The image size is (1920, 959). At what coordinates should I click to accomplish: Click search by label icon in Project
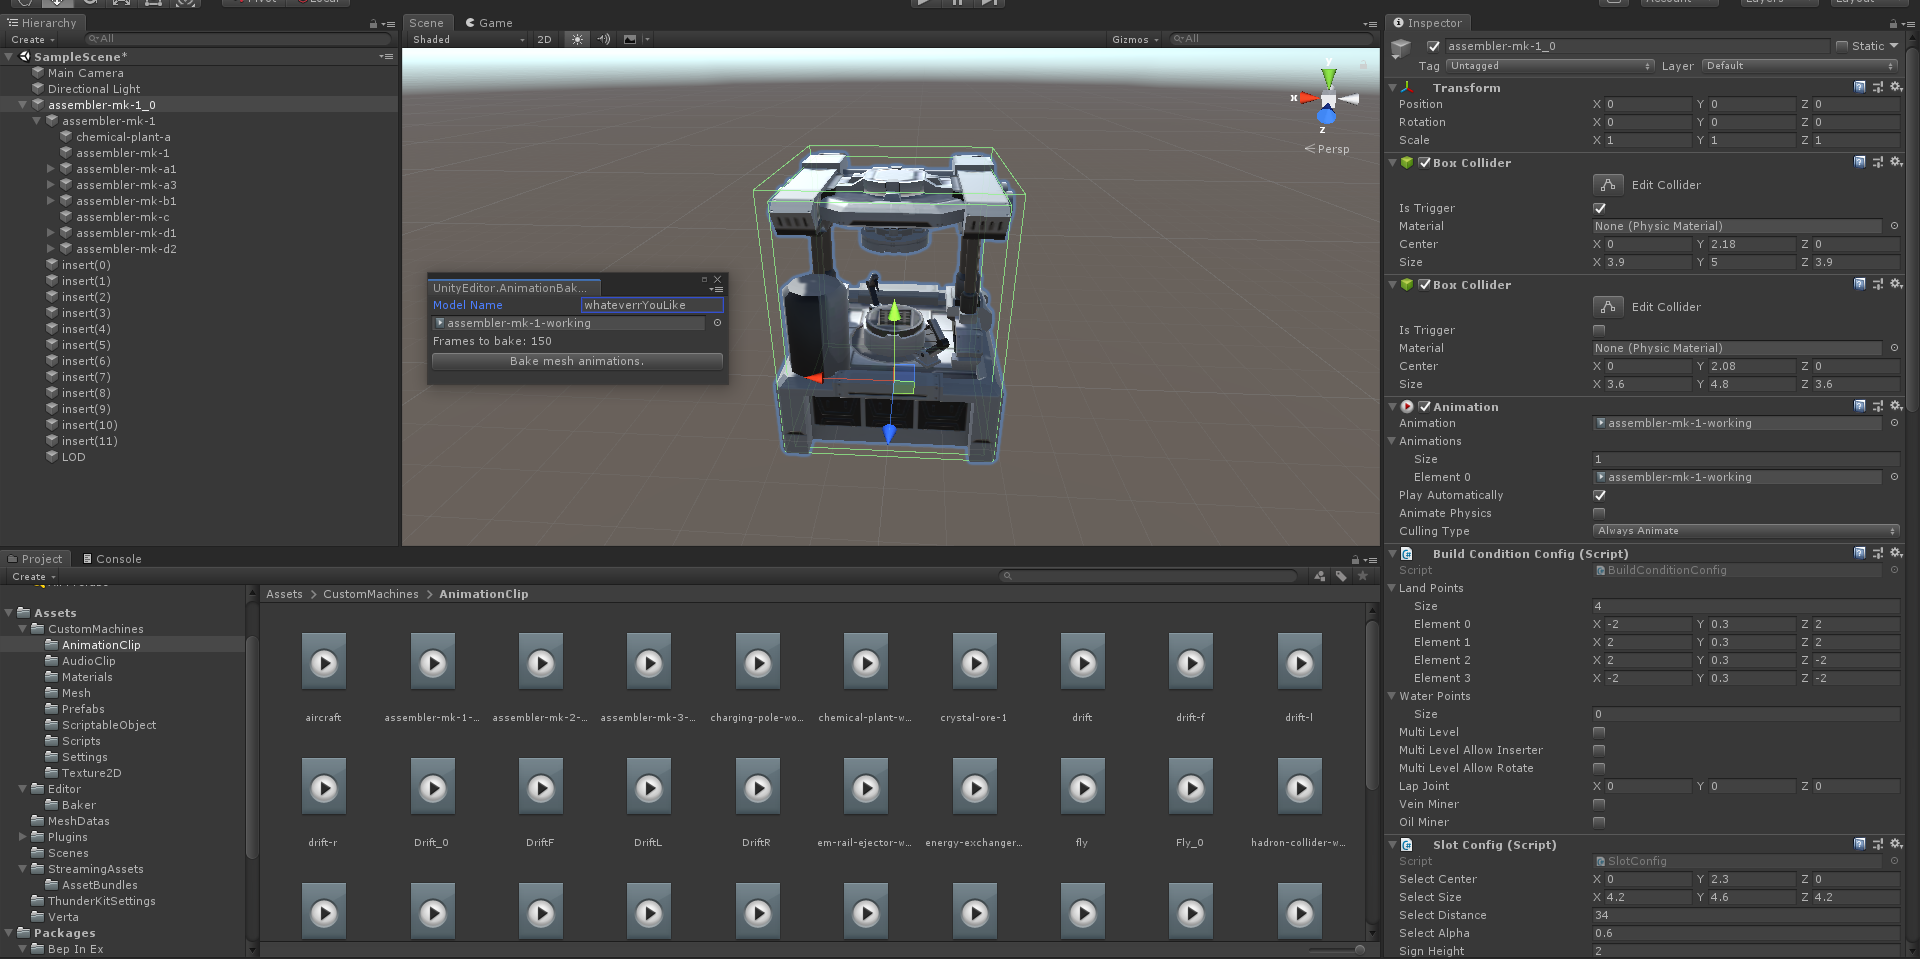[1341, 576]
